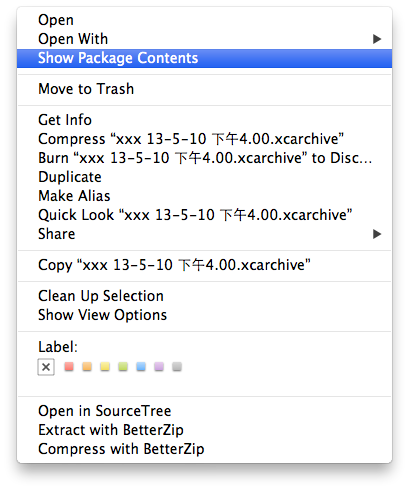The image size is (409, 490).
Task: Select the green label color
Action: tap(123, 367)
